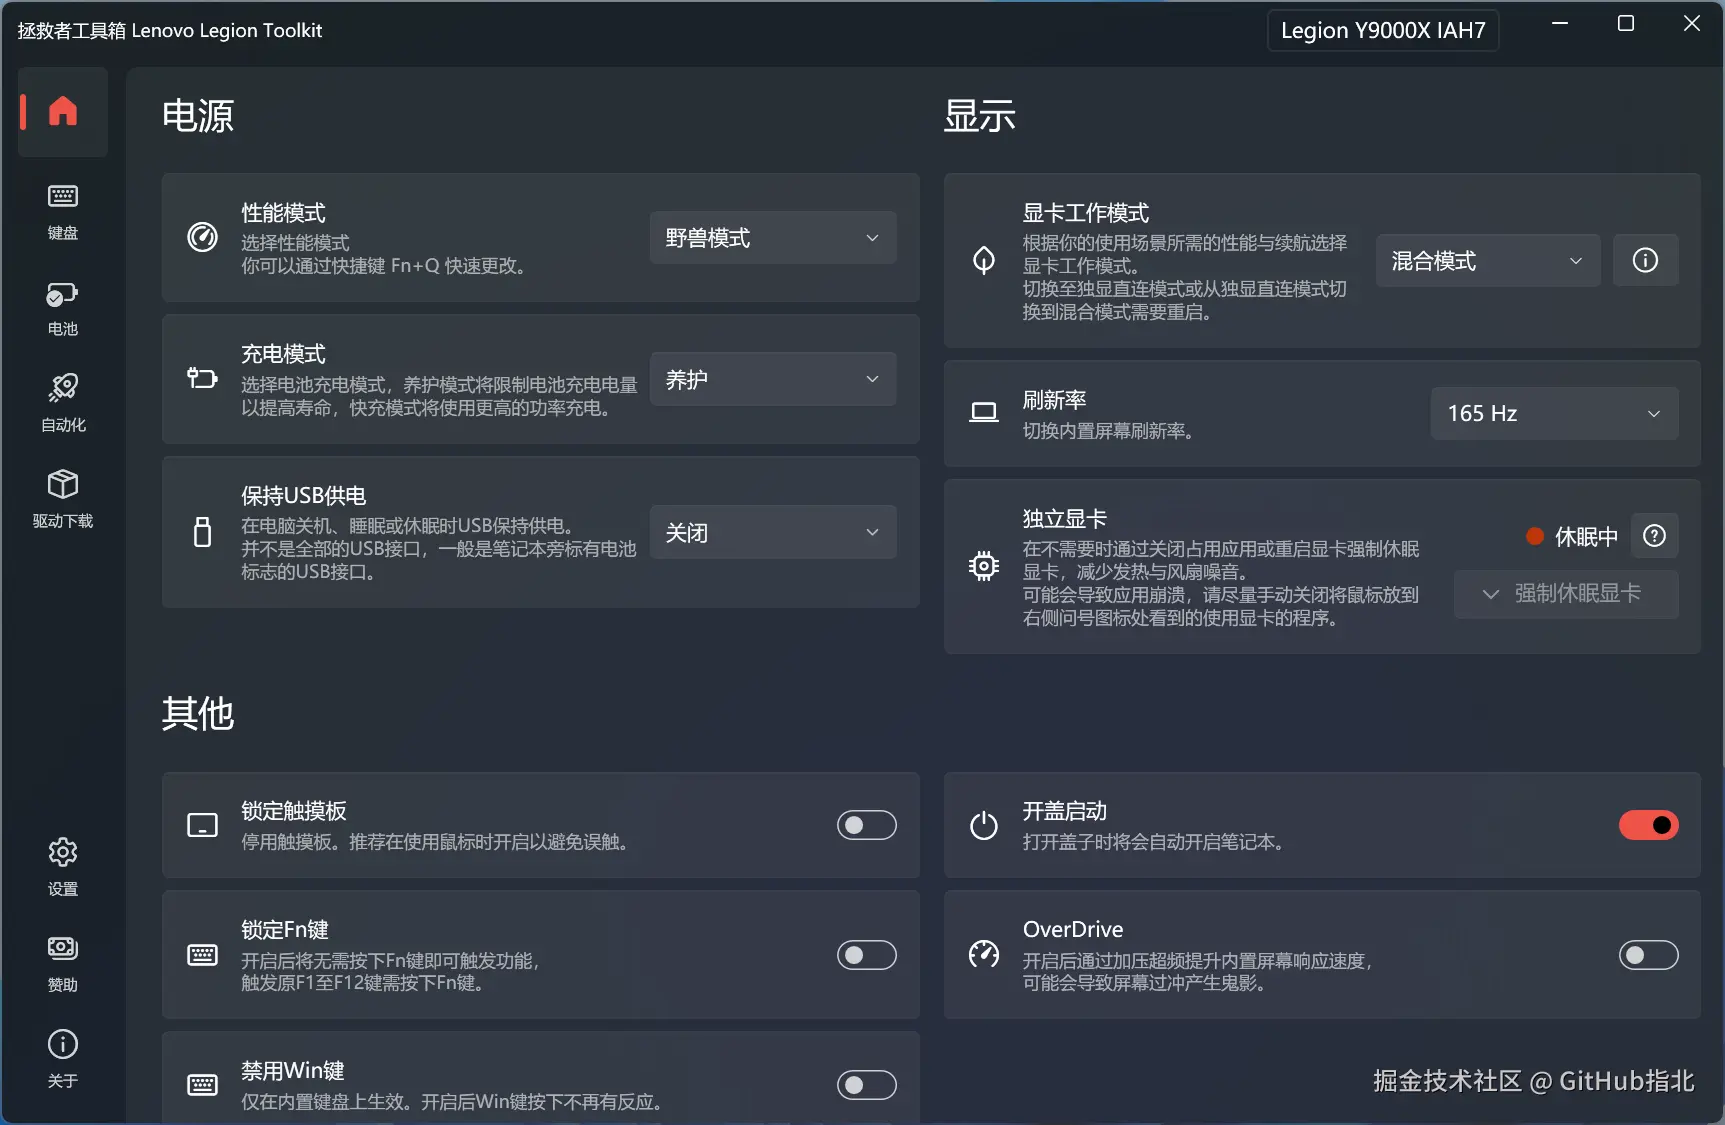This screenshot has width=1725, height=1125.
Task: Click the 休眠中 status text
Action: [x=1586, y=537]
